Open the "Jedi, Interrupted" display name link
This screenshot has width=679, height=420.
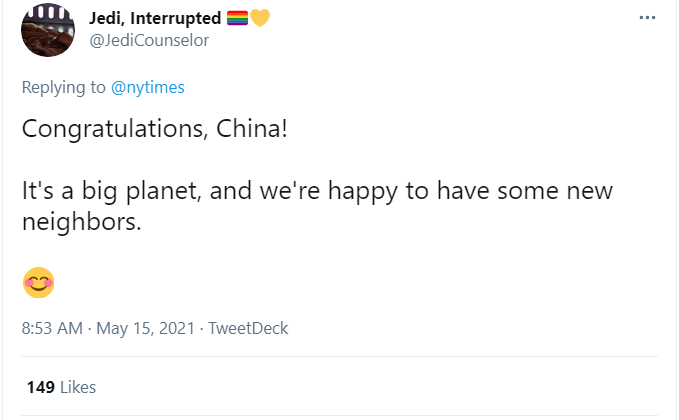(x=155, y=17)
